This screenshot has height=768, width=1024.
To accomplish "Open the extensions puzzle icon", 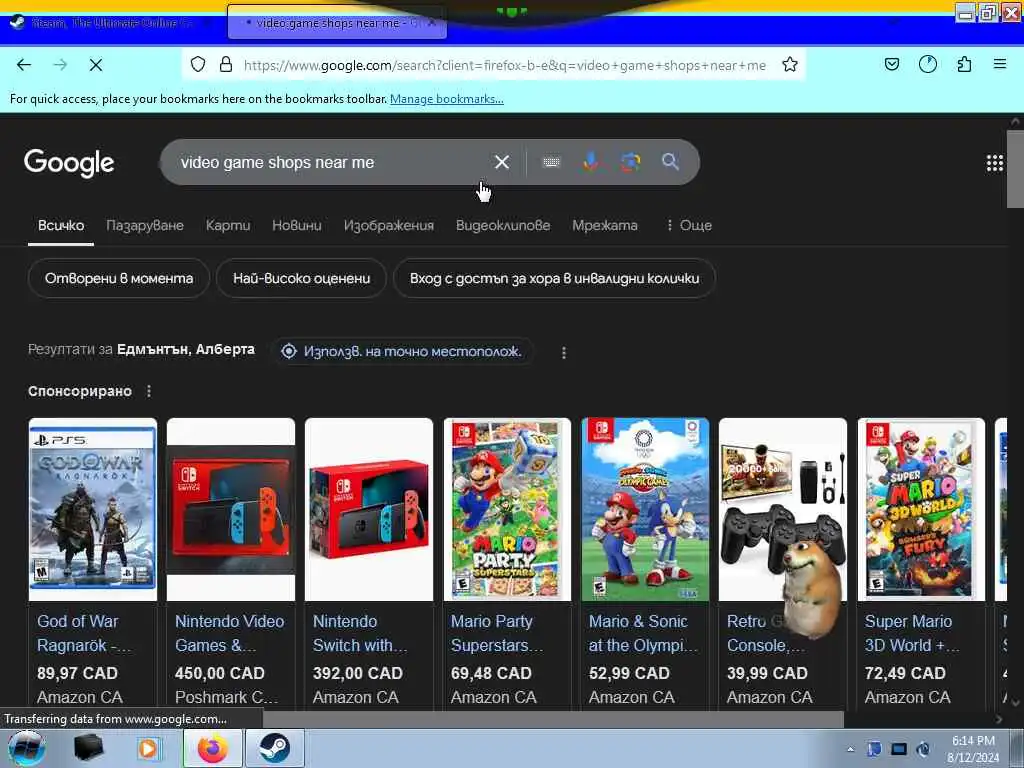I will [x=964, y=64].
